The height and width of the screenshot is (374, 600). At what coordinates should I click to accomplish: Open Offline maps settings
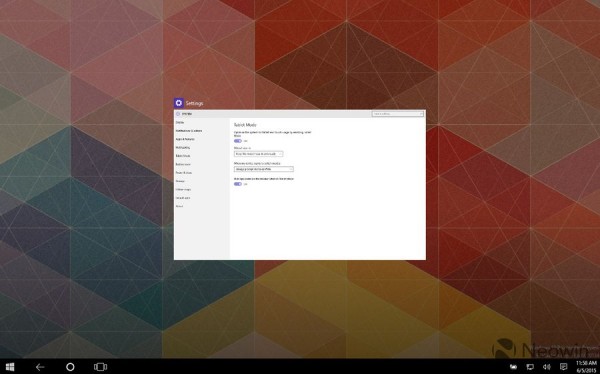click(183, 190)
